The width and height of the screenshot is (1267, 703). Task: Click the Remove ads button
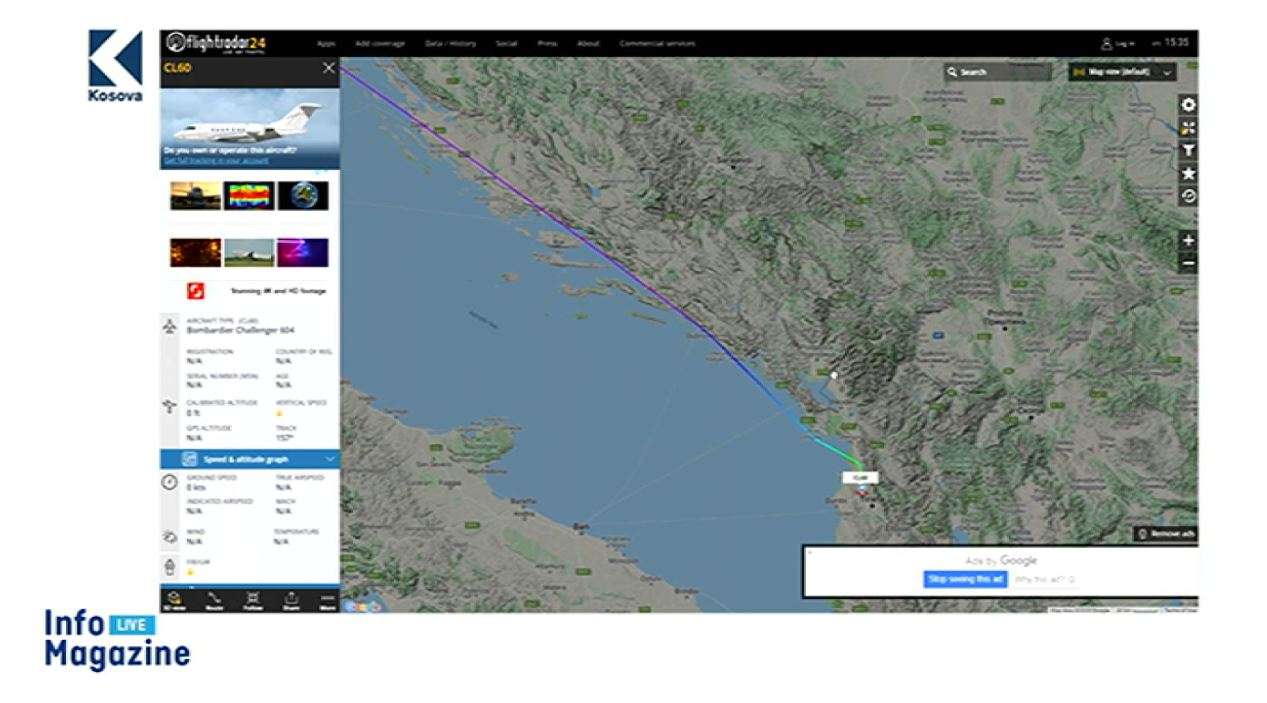point(1166,534)
